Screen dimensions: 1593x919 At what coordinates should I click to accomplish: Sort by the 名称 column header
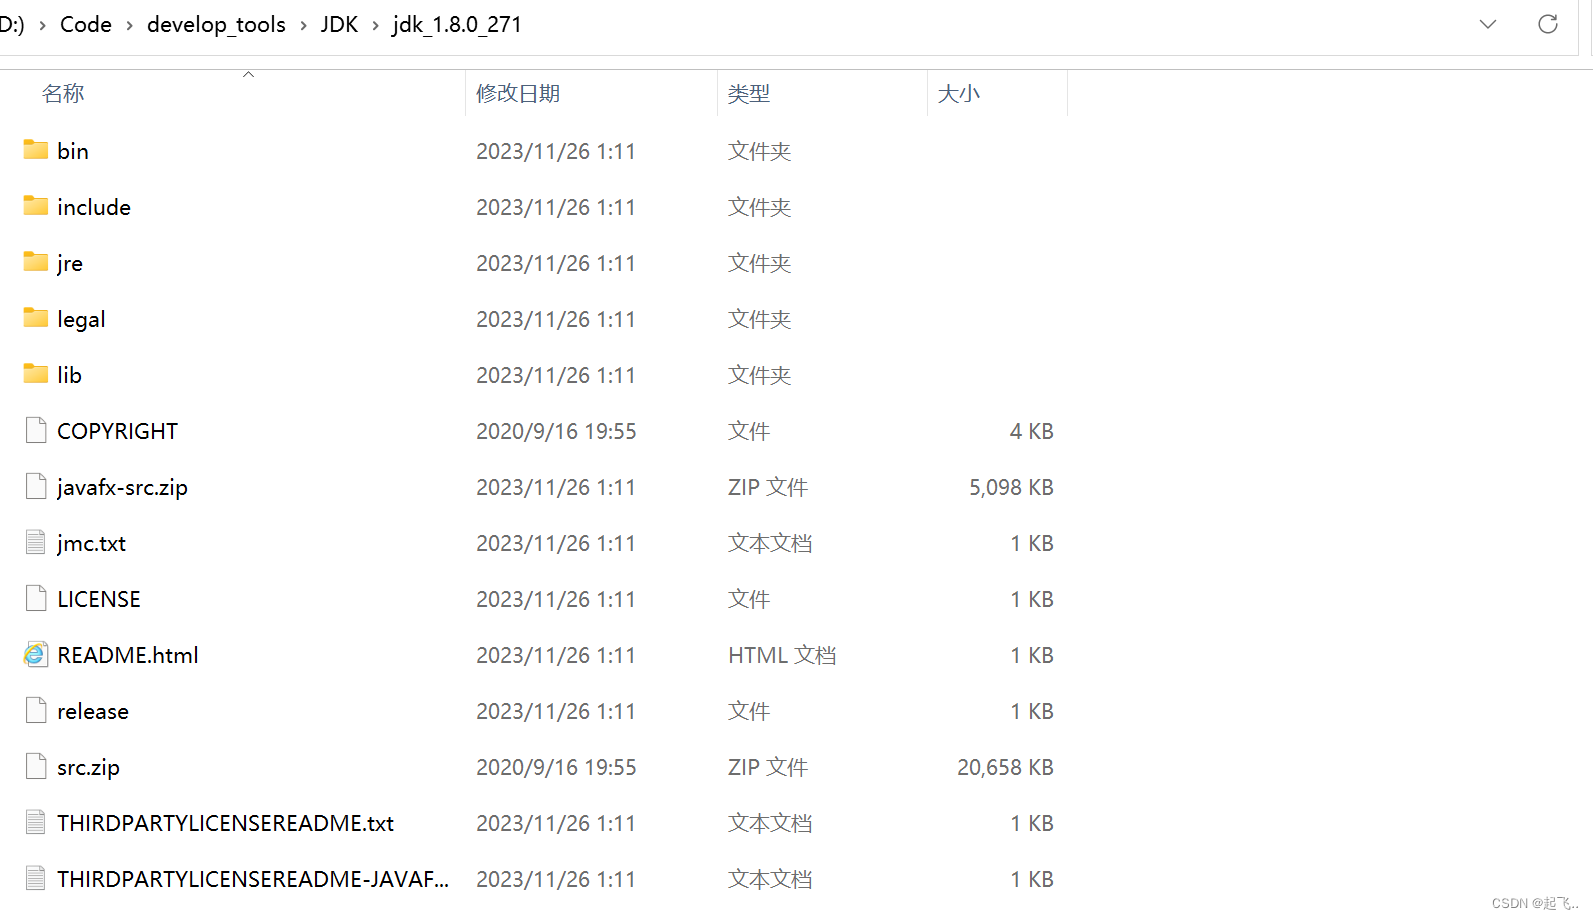coord(63,93)
